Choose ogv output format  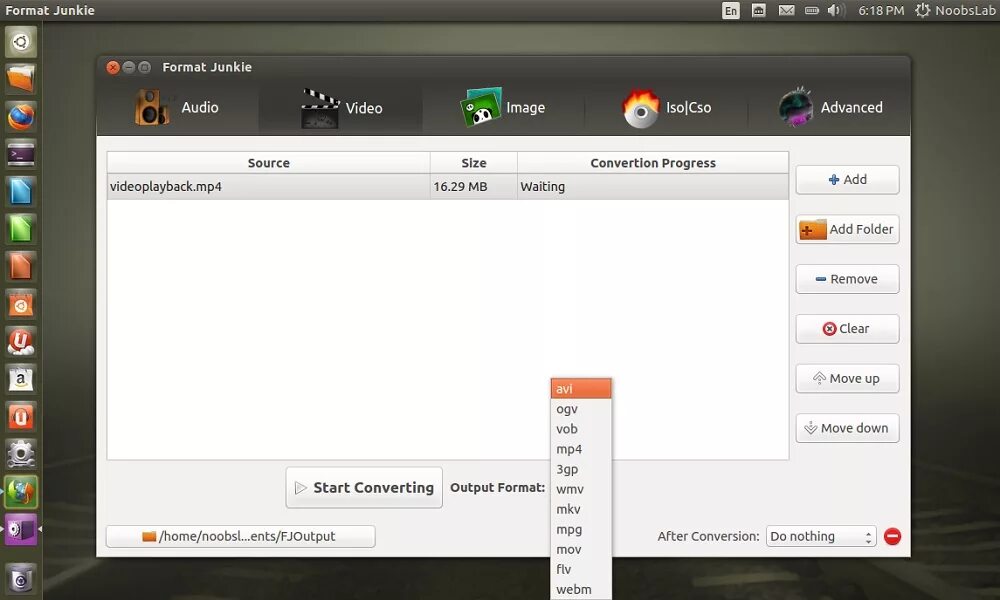click(x=581, y=409)
